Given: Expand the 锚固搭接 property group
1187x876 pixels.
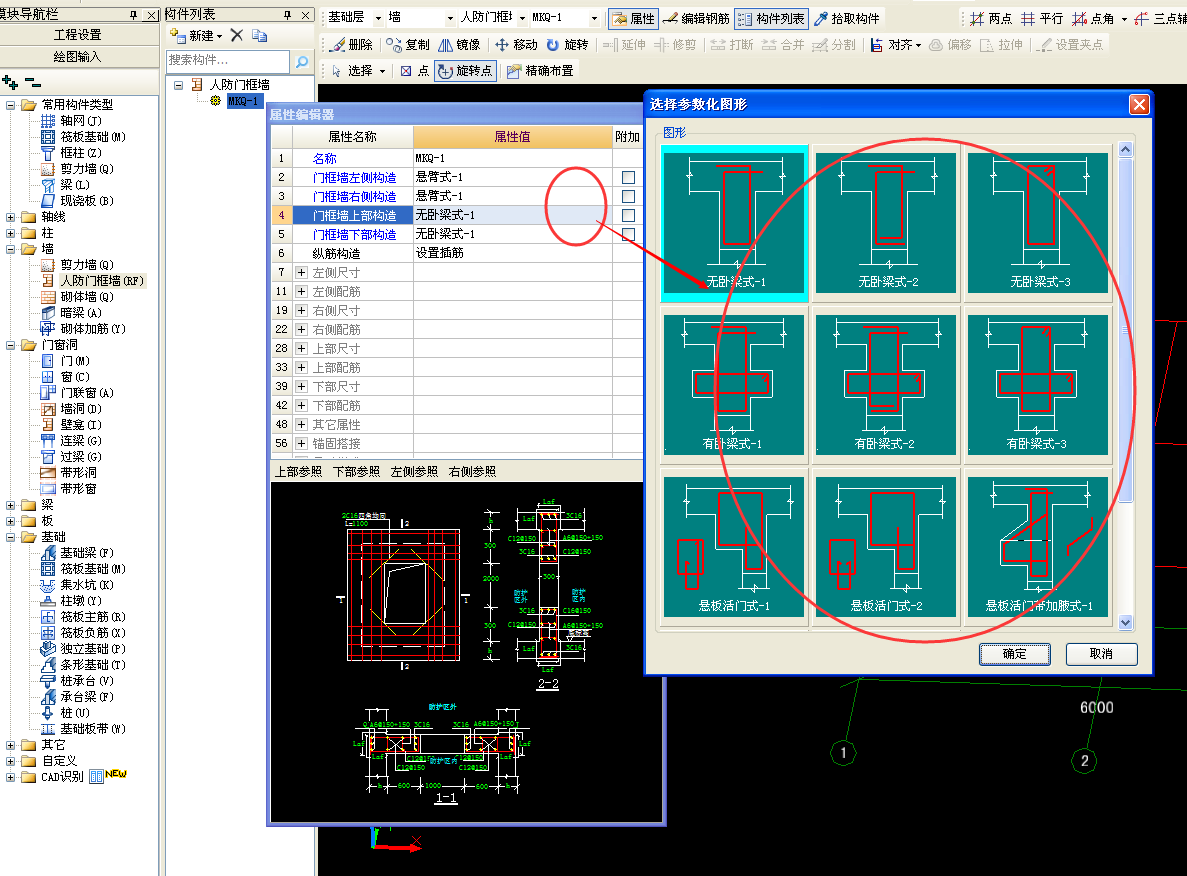Looking at the screenshot, I should pyautogui.click(x=301, y=443).
